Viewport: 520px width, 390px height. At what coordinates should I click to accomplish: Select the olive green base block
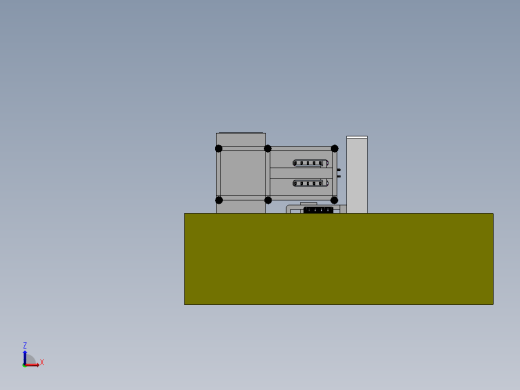tap(339, 259)
